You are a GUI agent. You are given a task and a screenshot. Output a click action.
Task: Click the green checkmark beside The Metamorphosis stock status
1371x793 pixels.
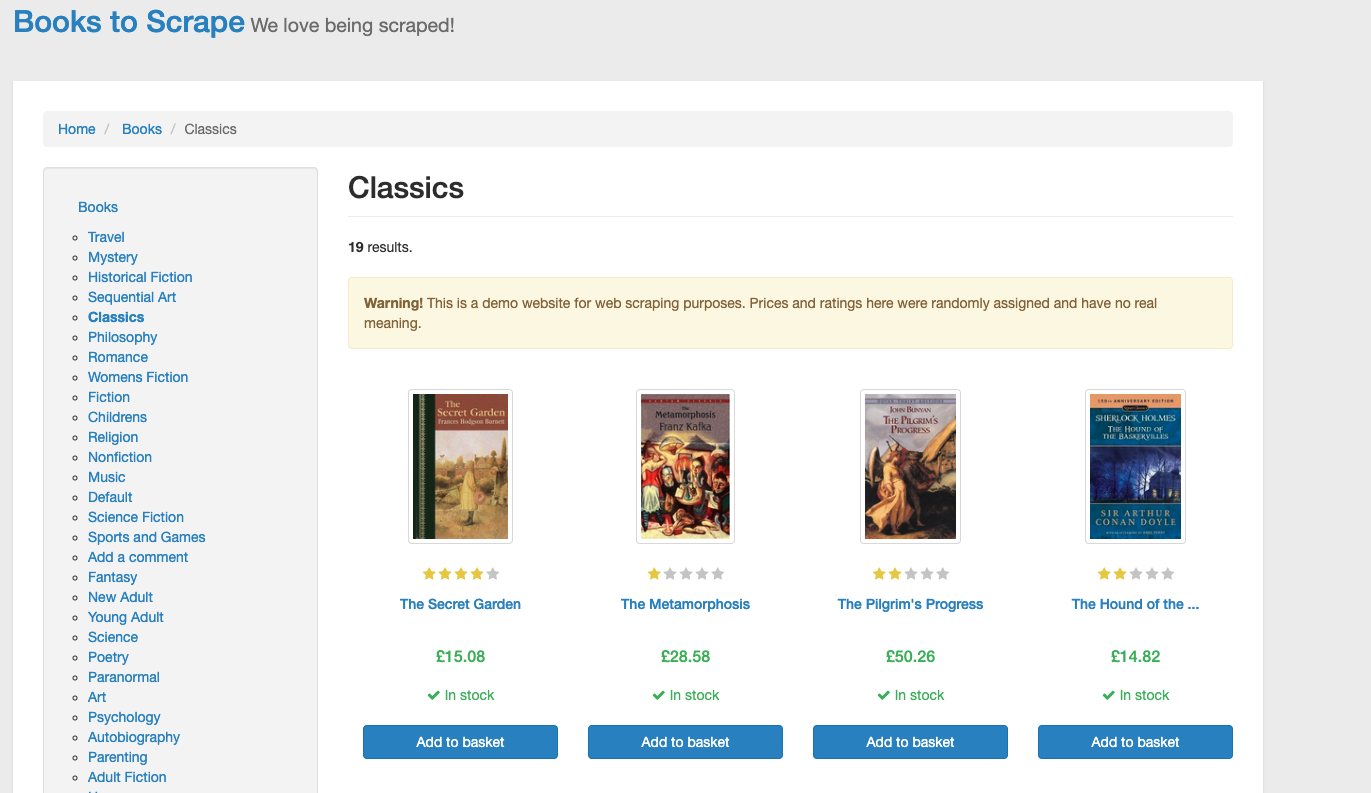pos(659,694)
